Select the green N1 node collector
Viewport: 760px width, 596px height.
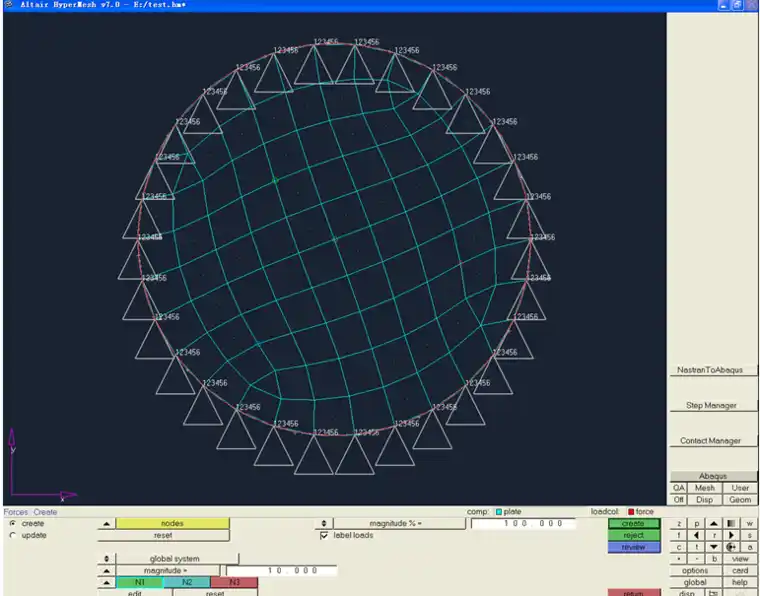pyautogui.click(x=140, y=582)
